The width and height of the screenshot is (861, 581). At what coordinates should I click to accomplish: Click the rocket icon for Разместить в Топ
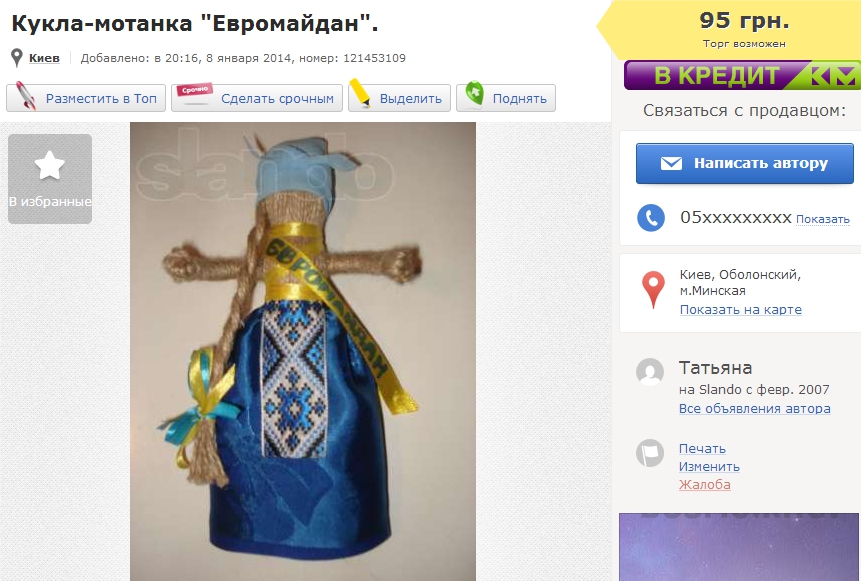(25, 96)
